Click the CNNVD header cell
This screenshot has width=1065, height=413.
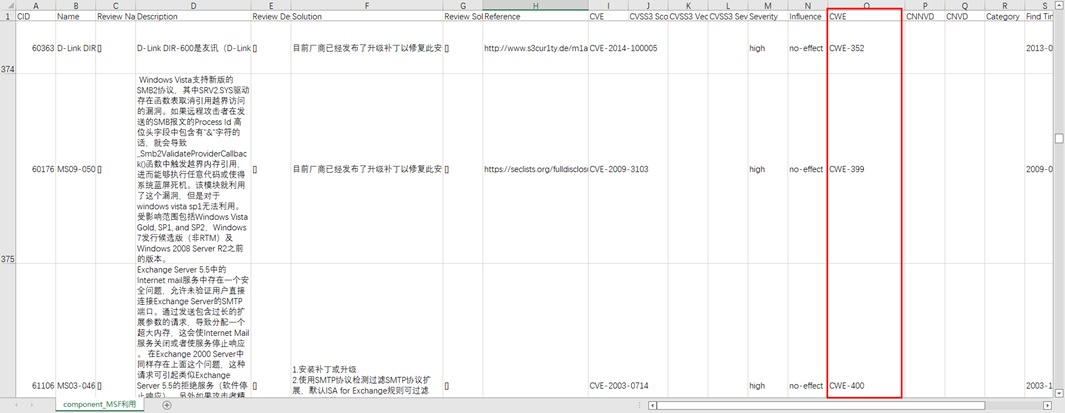(924, 16)
